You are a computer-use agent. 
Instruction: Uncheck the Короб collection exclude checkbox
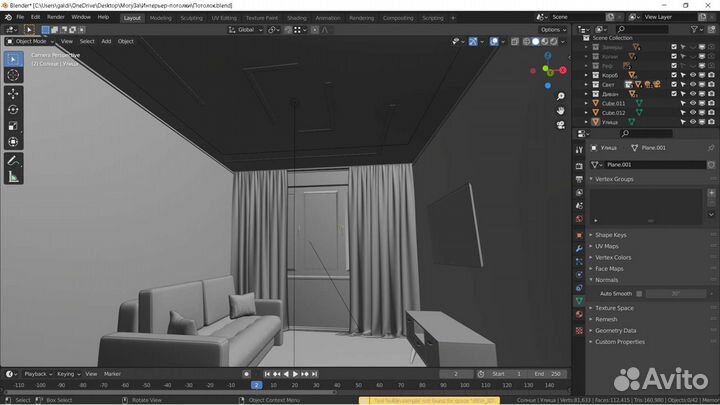tap(674, 75)
